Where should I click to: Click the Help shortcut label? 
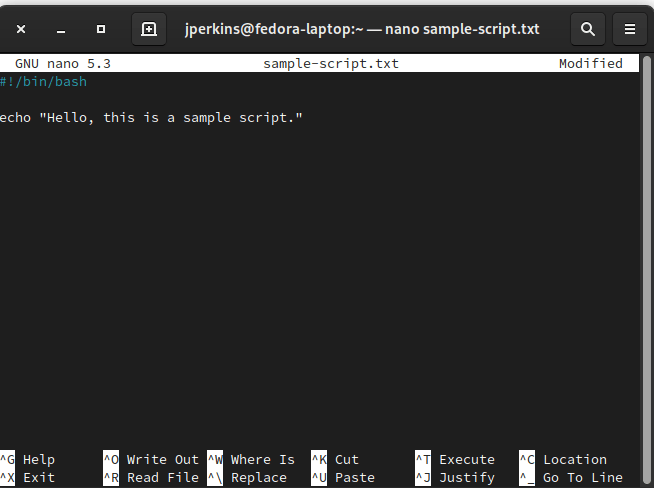click(x=39, y=460)
